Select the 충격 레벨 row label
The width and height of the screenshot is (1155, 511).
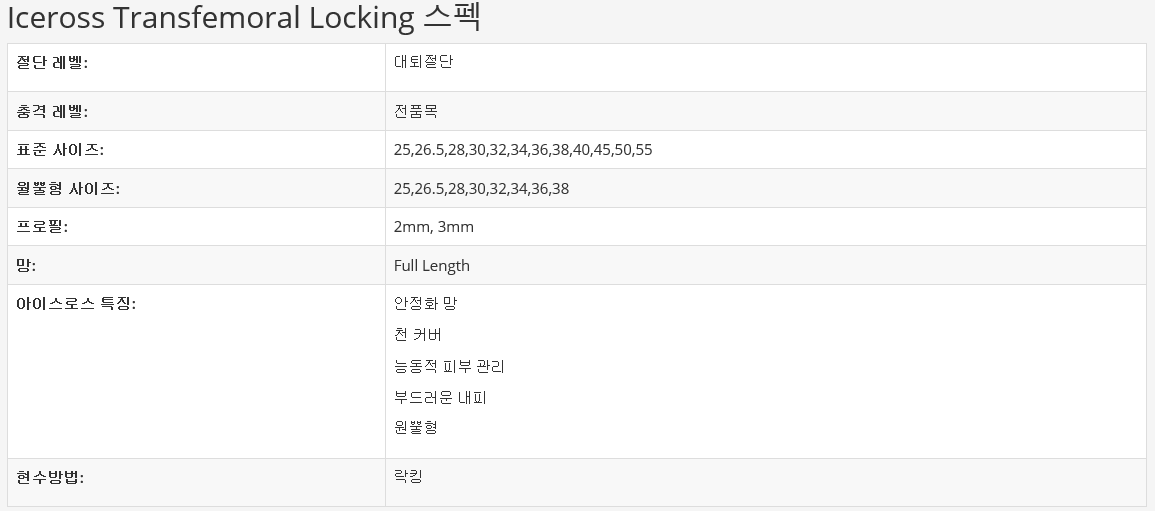pos(52,112)
